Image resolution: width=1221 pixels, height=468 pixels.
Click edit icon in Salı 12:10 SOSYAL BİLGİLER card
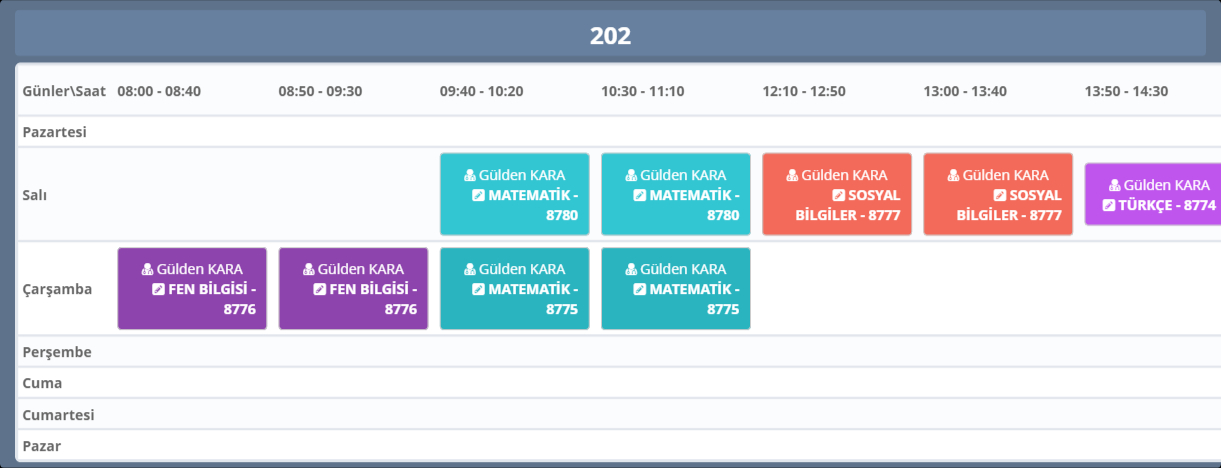(x=839, y=195)
